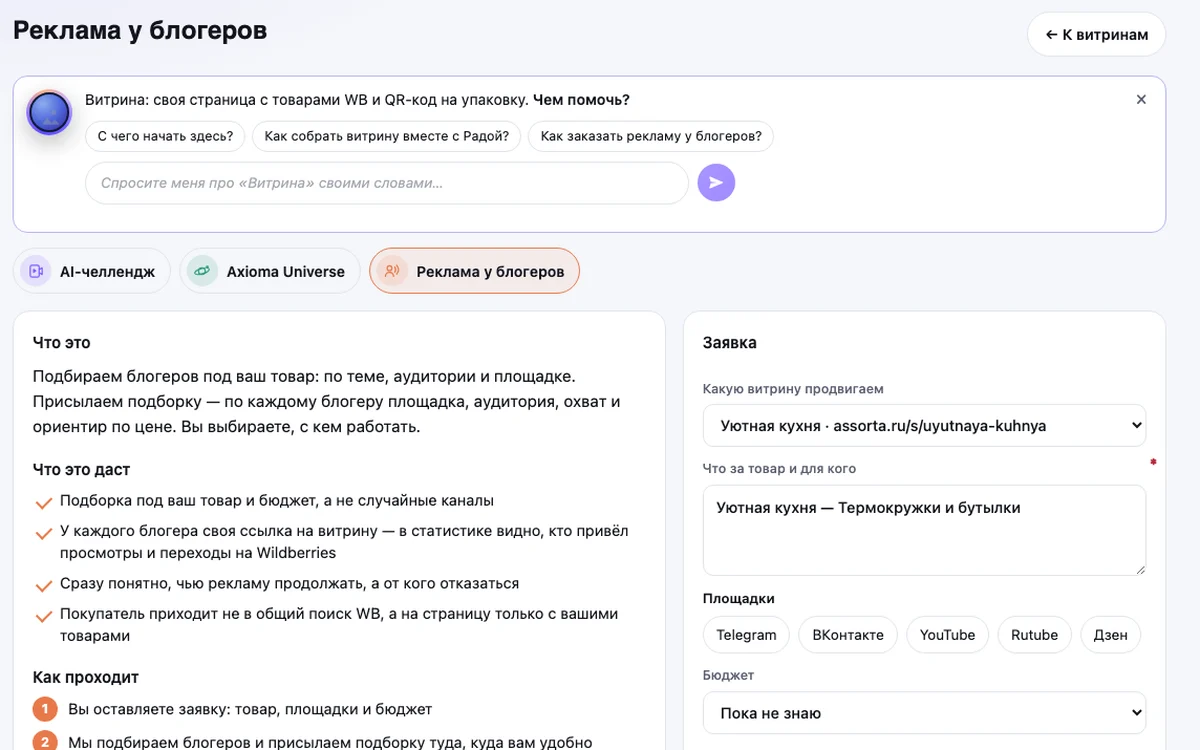The image size is (1200, 750).
Task: Click the text Вы оставляете заявку: товар, площадки и бюджет
Action: [x=250, y=709]
